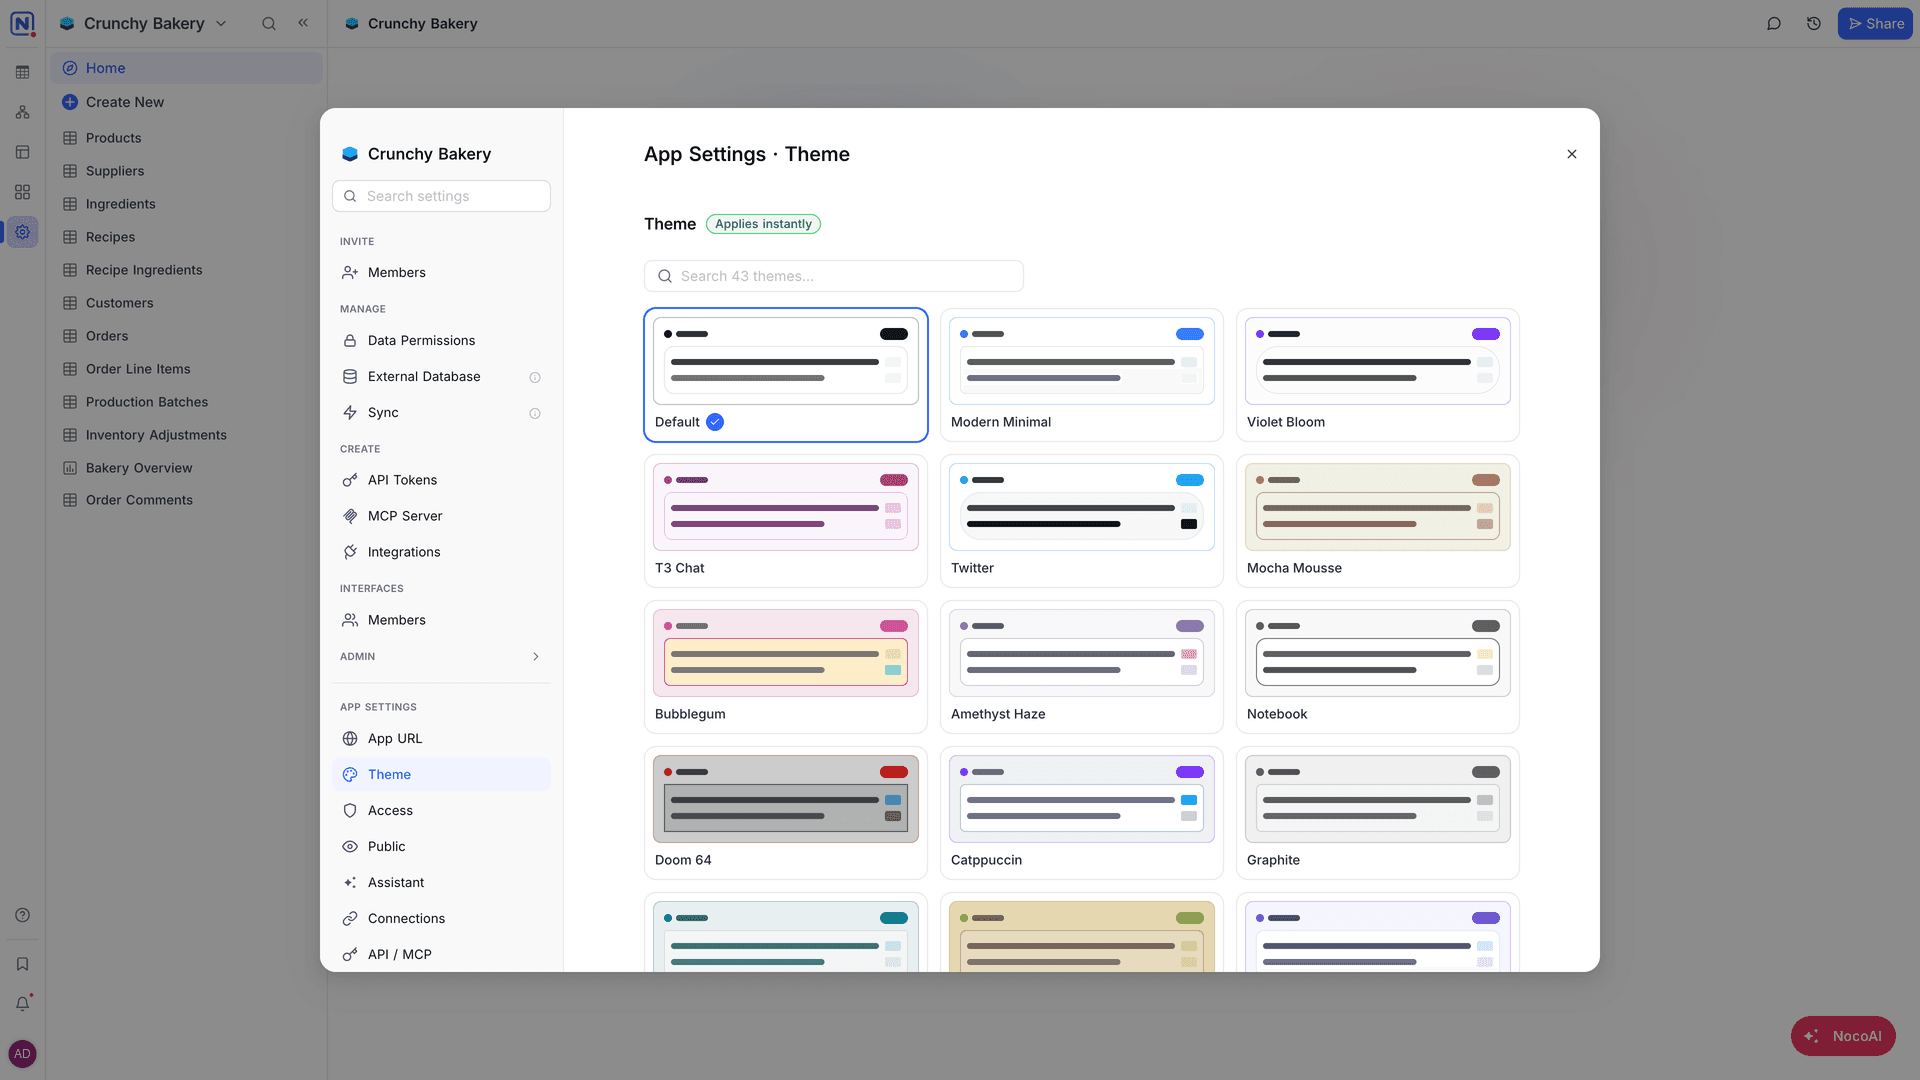Open API Tokens settings
Image resolution: width=1920 pixels, height=1080 pixels.
441,480
